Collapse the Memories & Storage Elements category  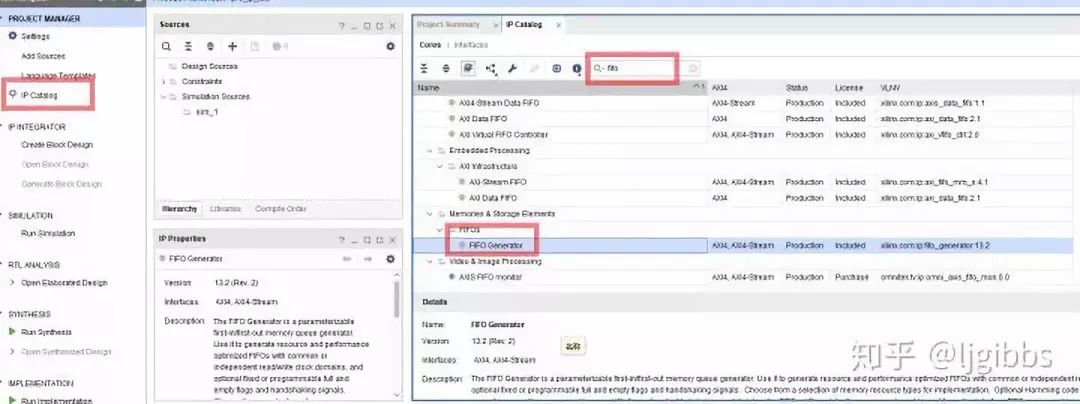pyautogui.click(x=430, y=214)
